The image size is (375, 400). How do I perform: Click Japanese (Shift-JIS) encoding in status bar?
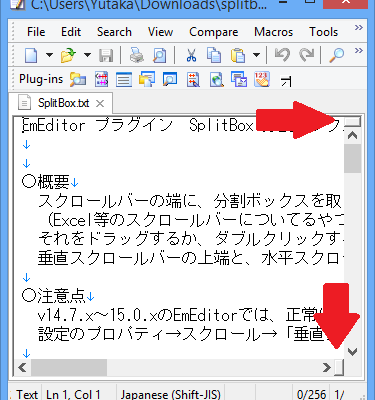point(170,395)
